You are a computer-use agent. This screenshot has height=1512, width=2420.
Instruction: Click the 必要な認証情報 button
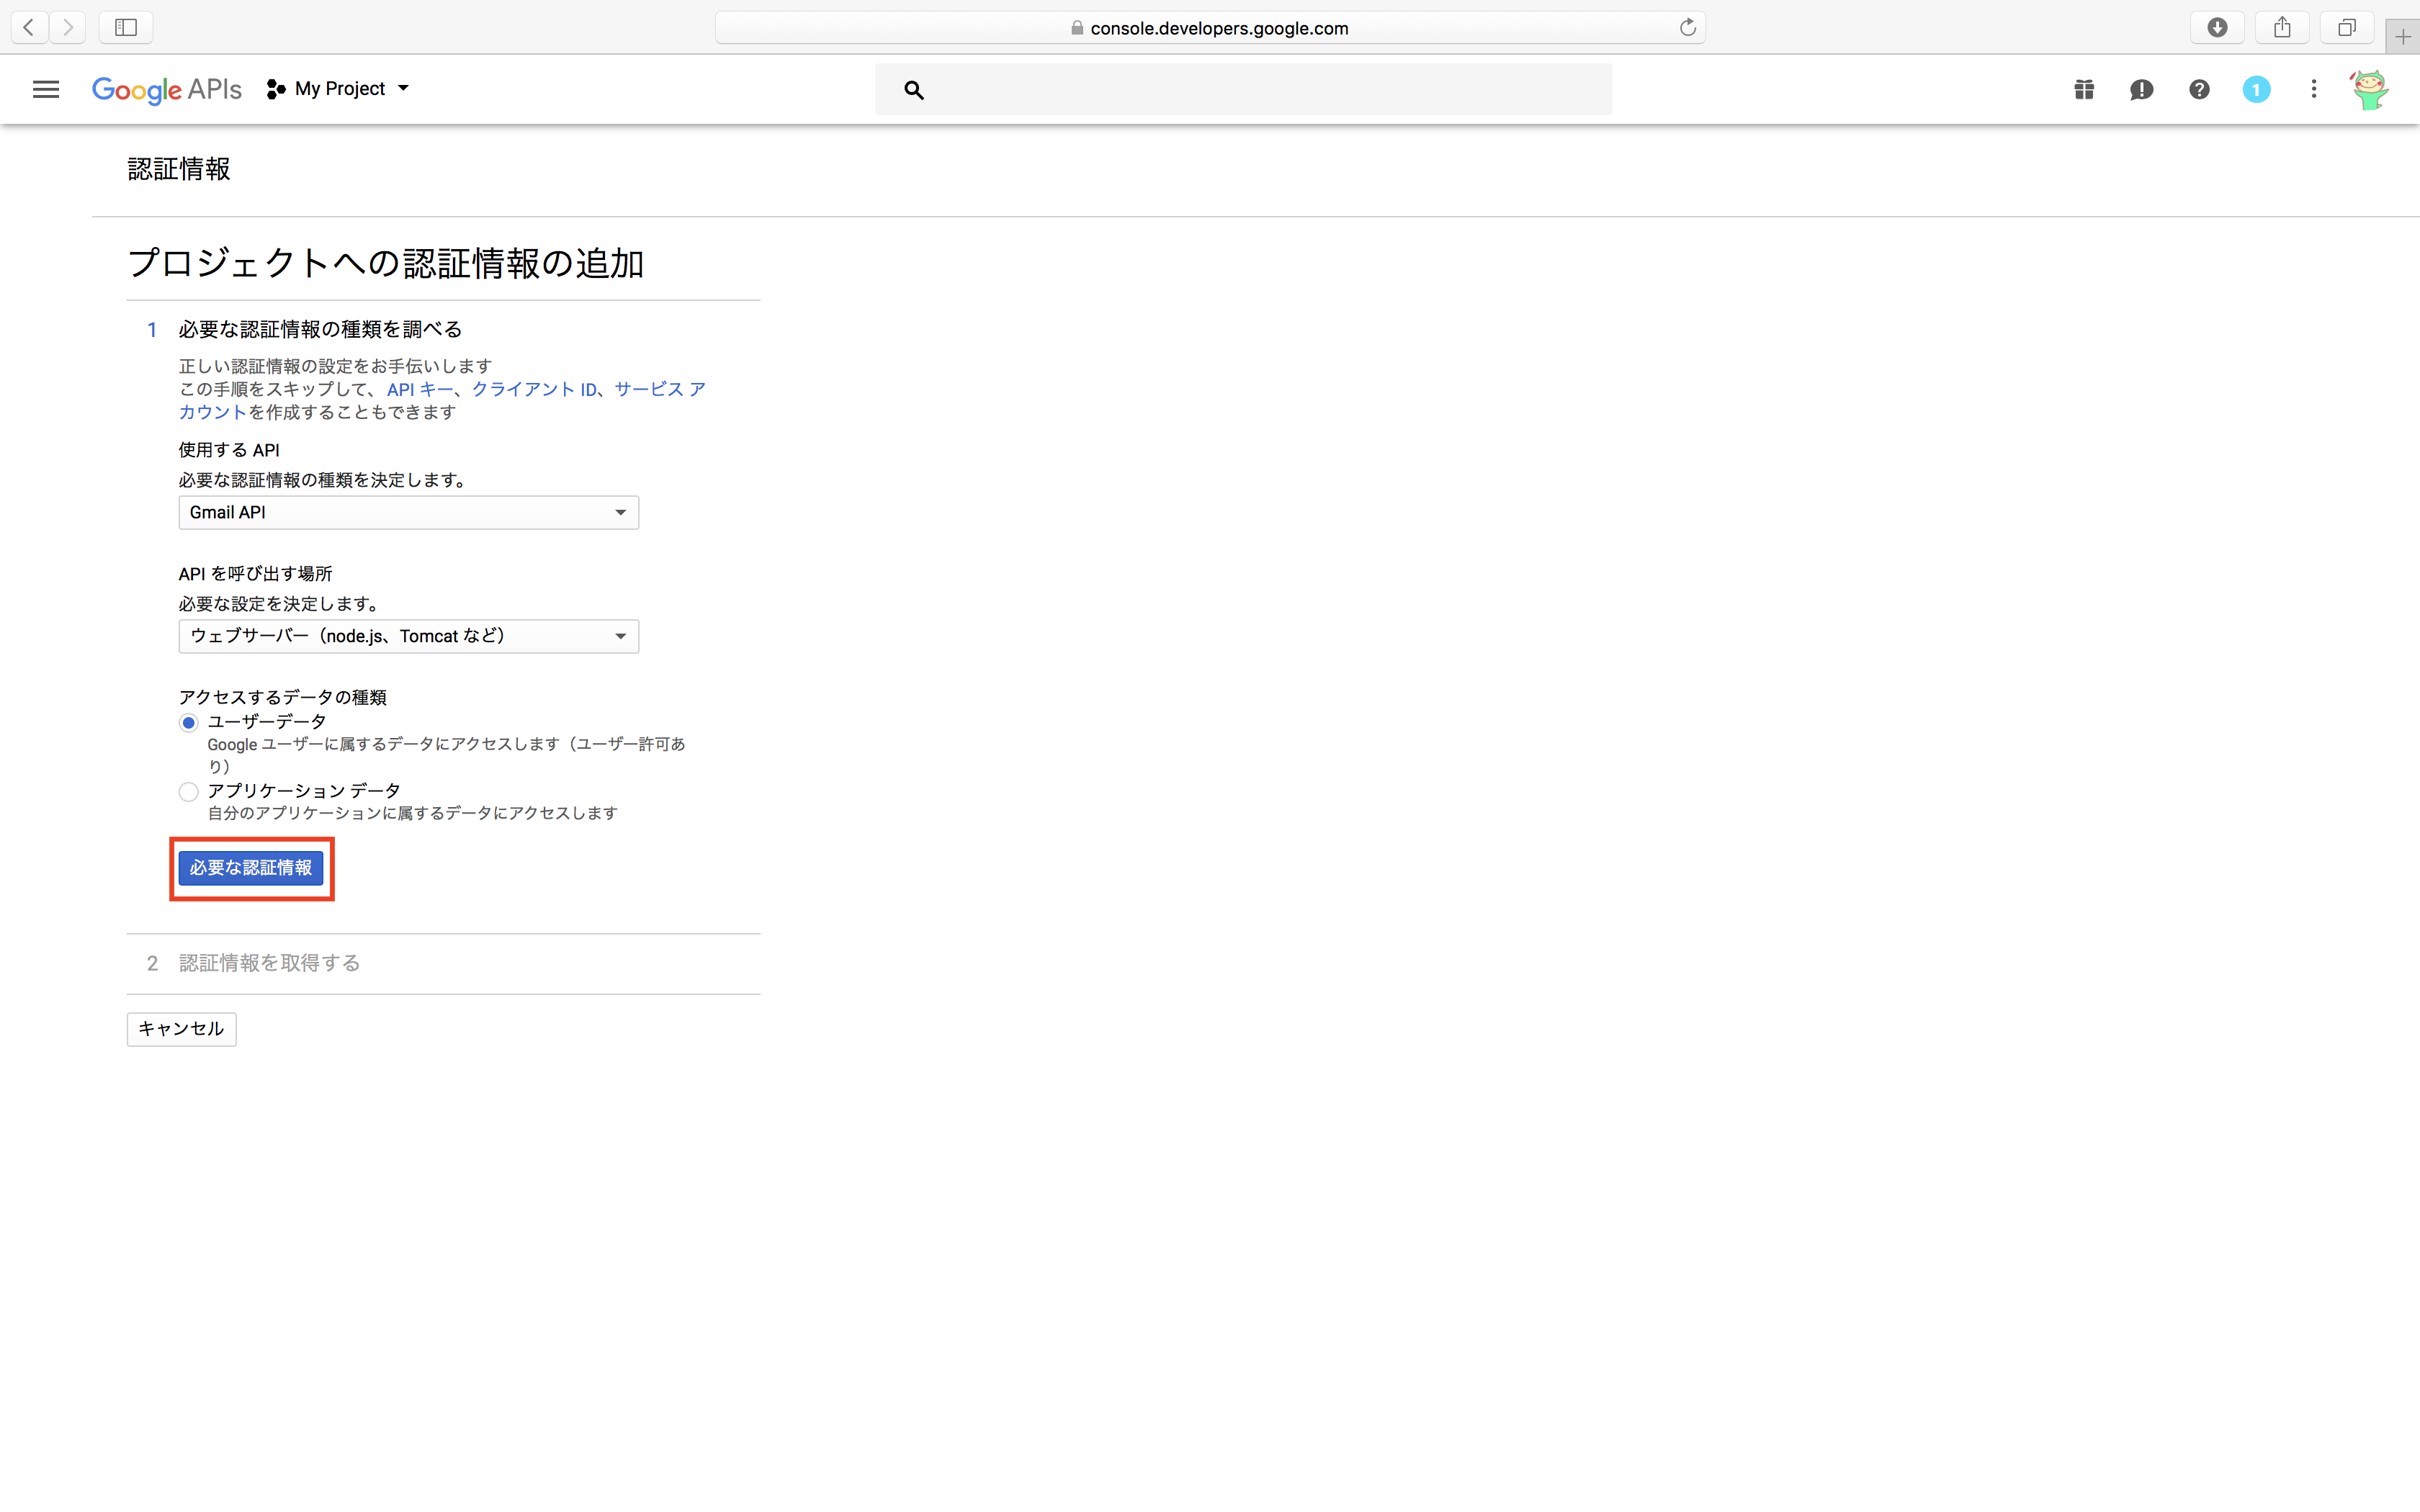click(251, 868)
